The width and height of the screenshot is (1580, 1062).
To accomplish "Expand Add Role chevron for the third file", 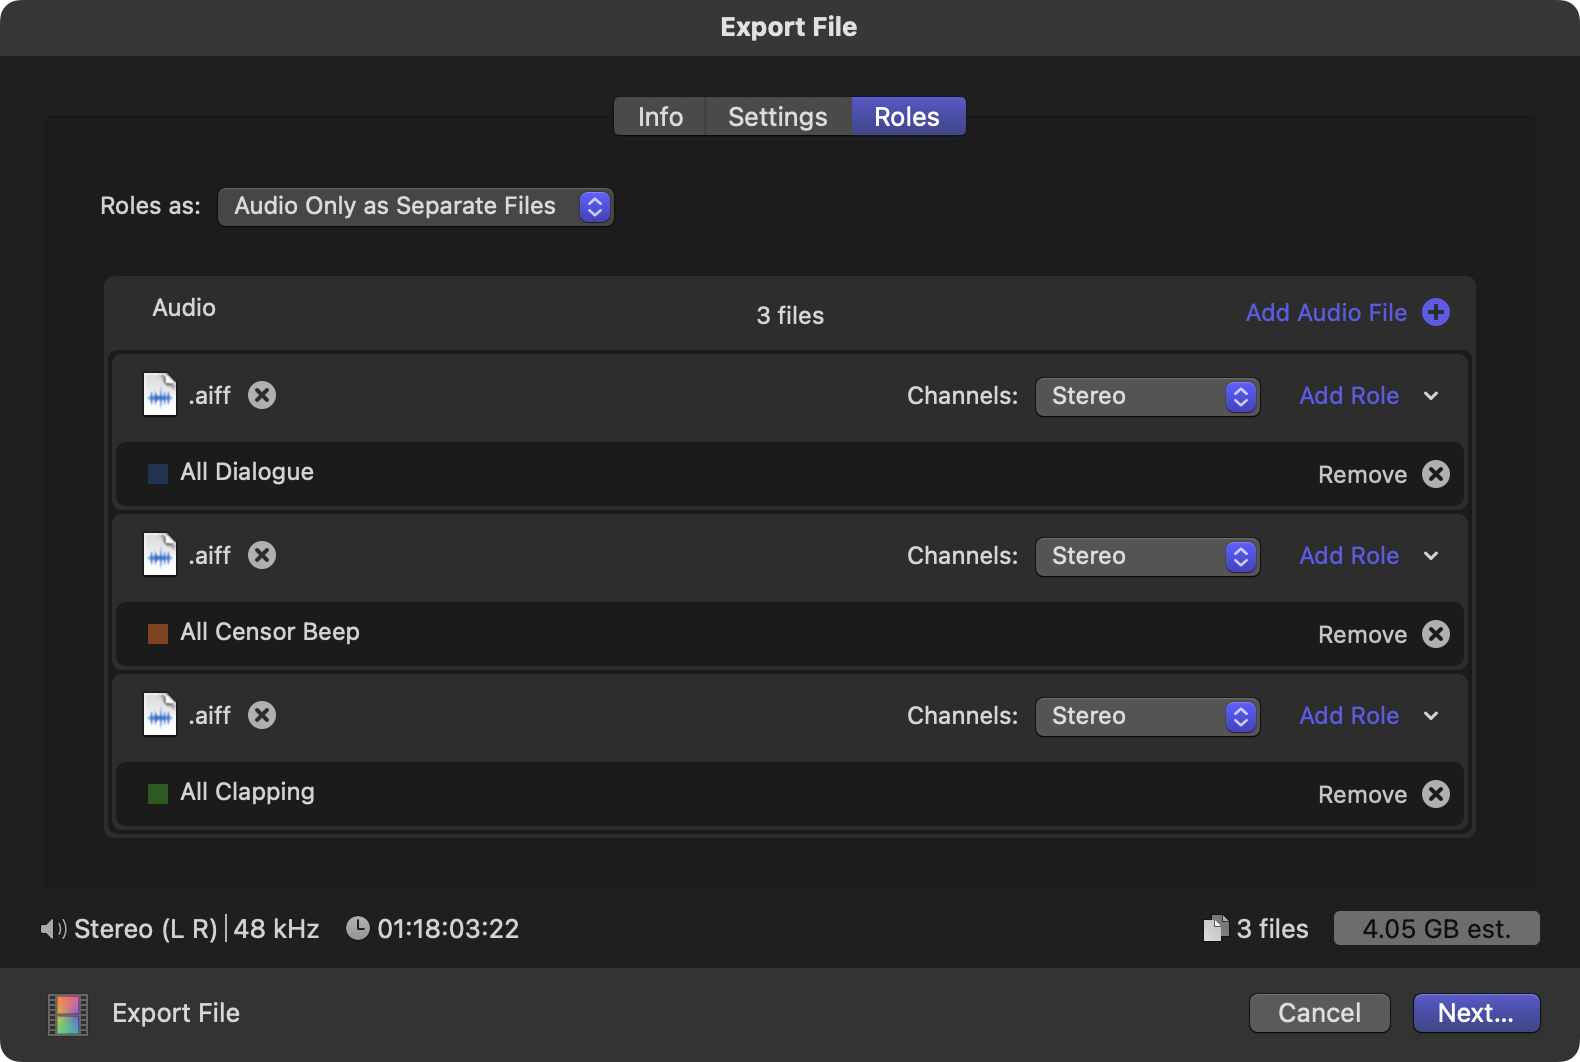I will tap(1431, 716).
